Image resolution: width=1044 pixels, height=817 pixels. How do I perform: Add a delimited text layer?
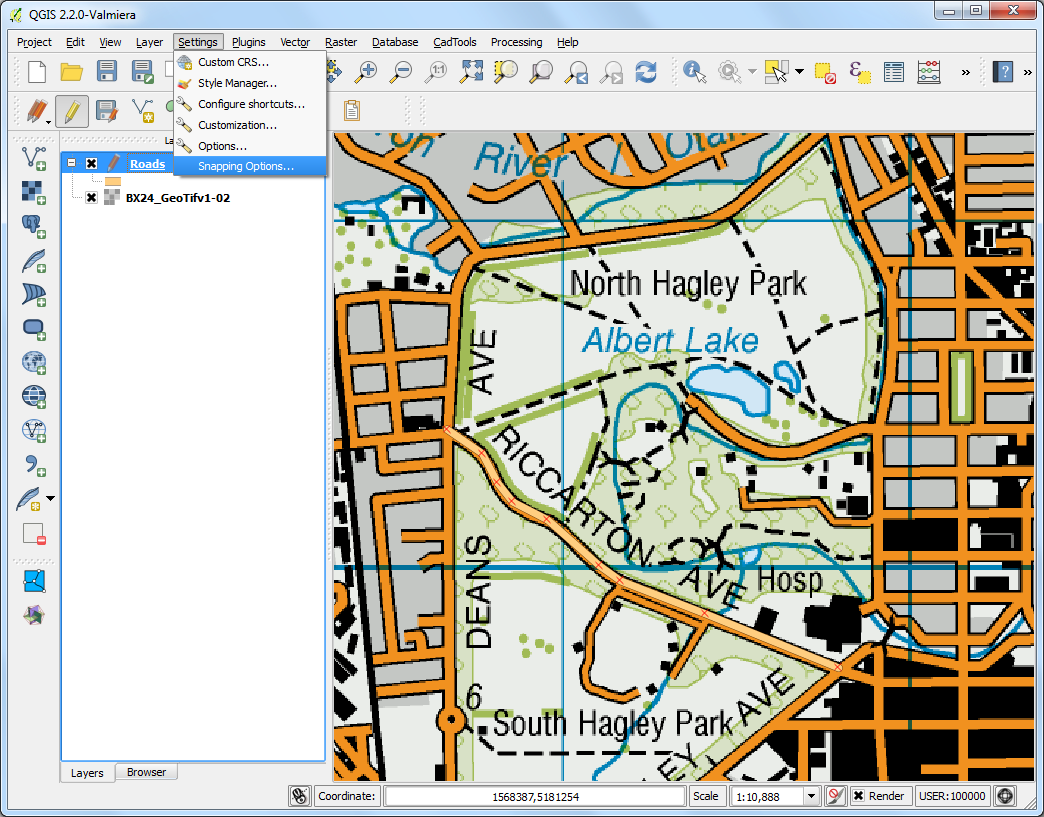point(34,464)
